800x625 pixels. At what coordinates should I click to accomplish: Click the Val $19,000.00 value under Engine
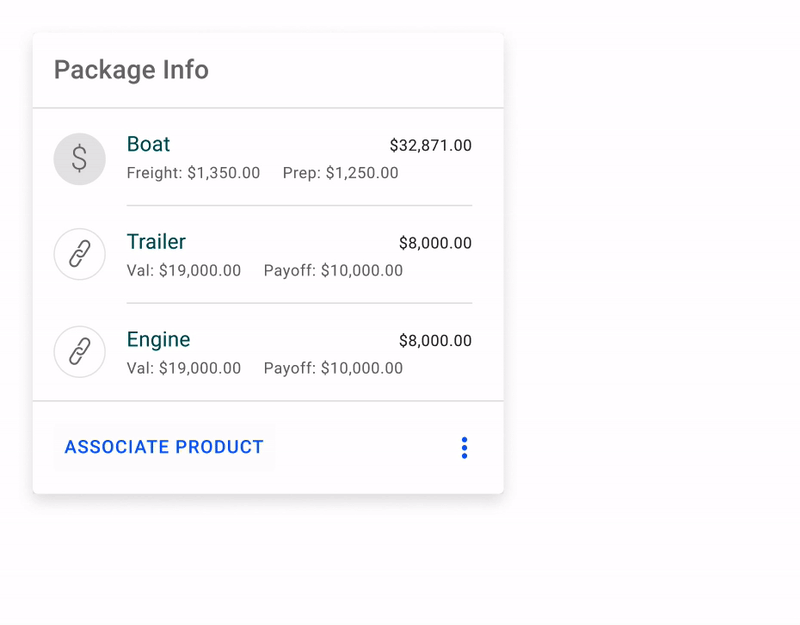pyautogui.click(x=183, y=368)
